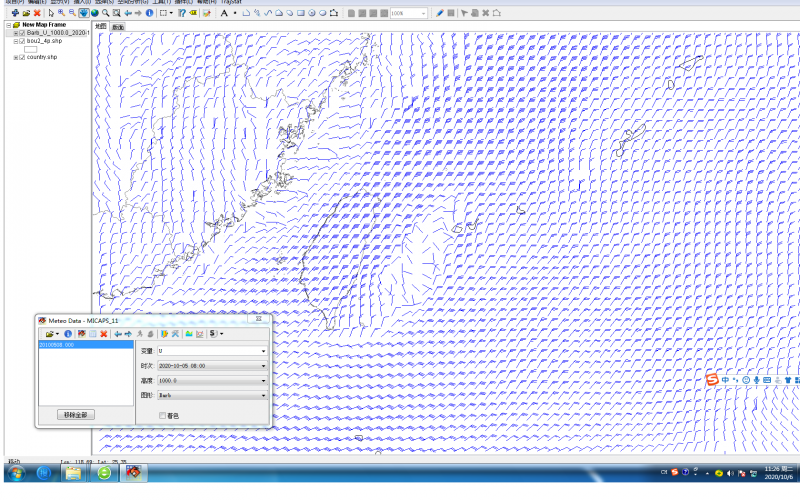
Task: Click the open data file icon in Meteo Data
Action: pos(48,333)
